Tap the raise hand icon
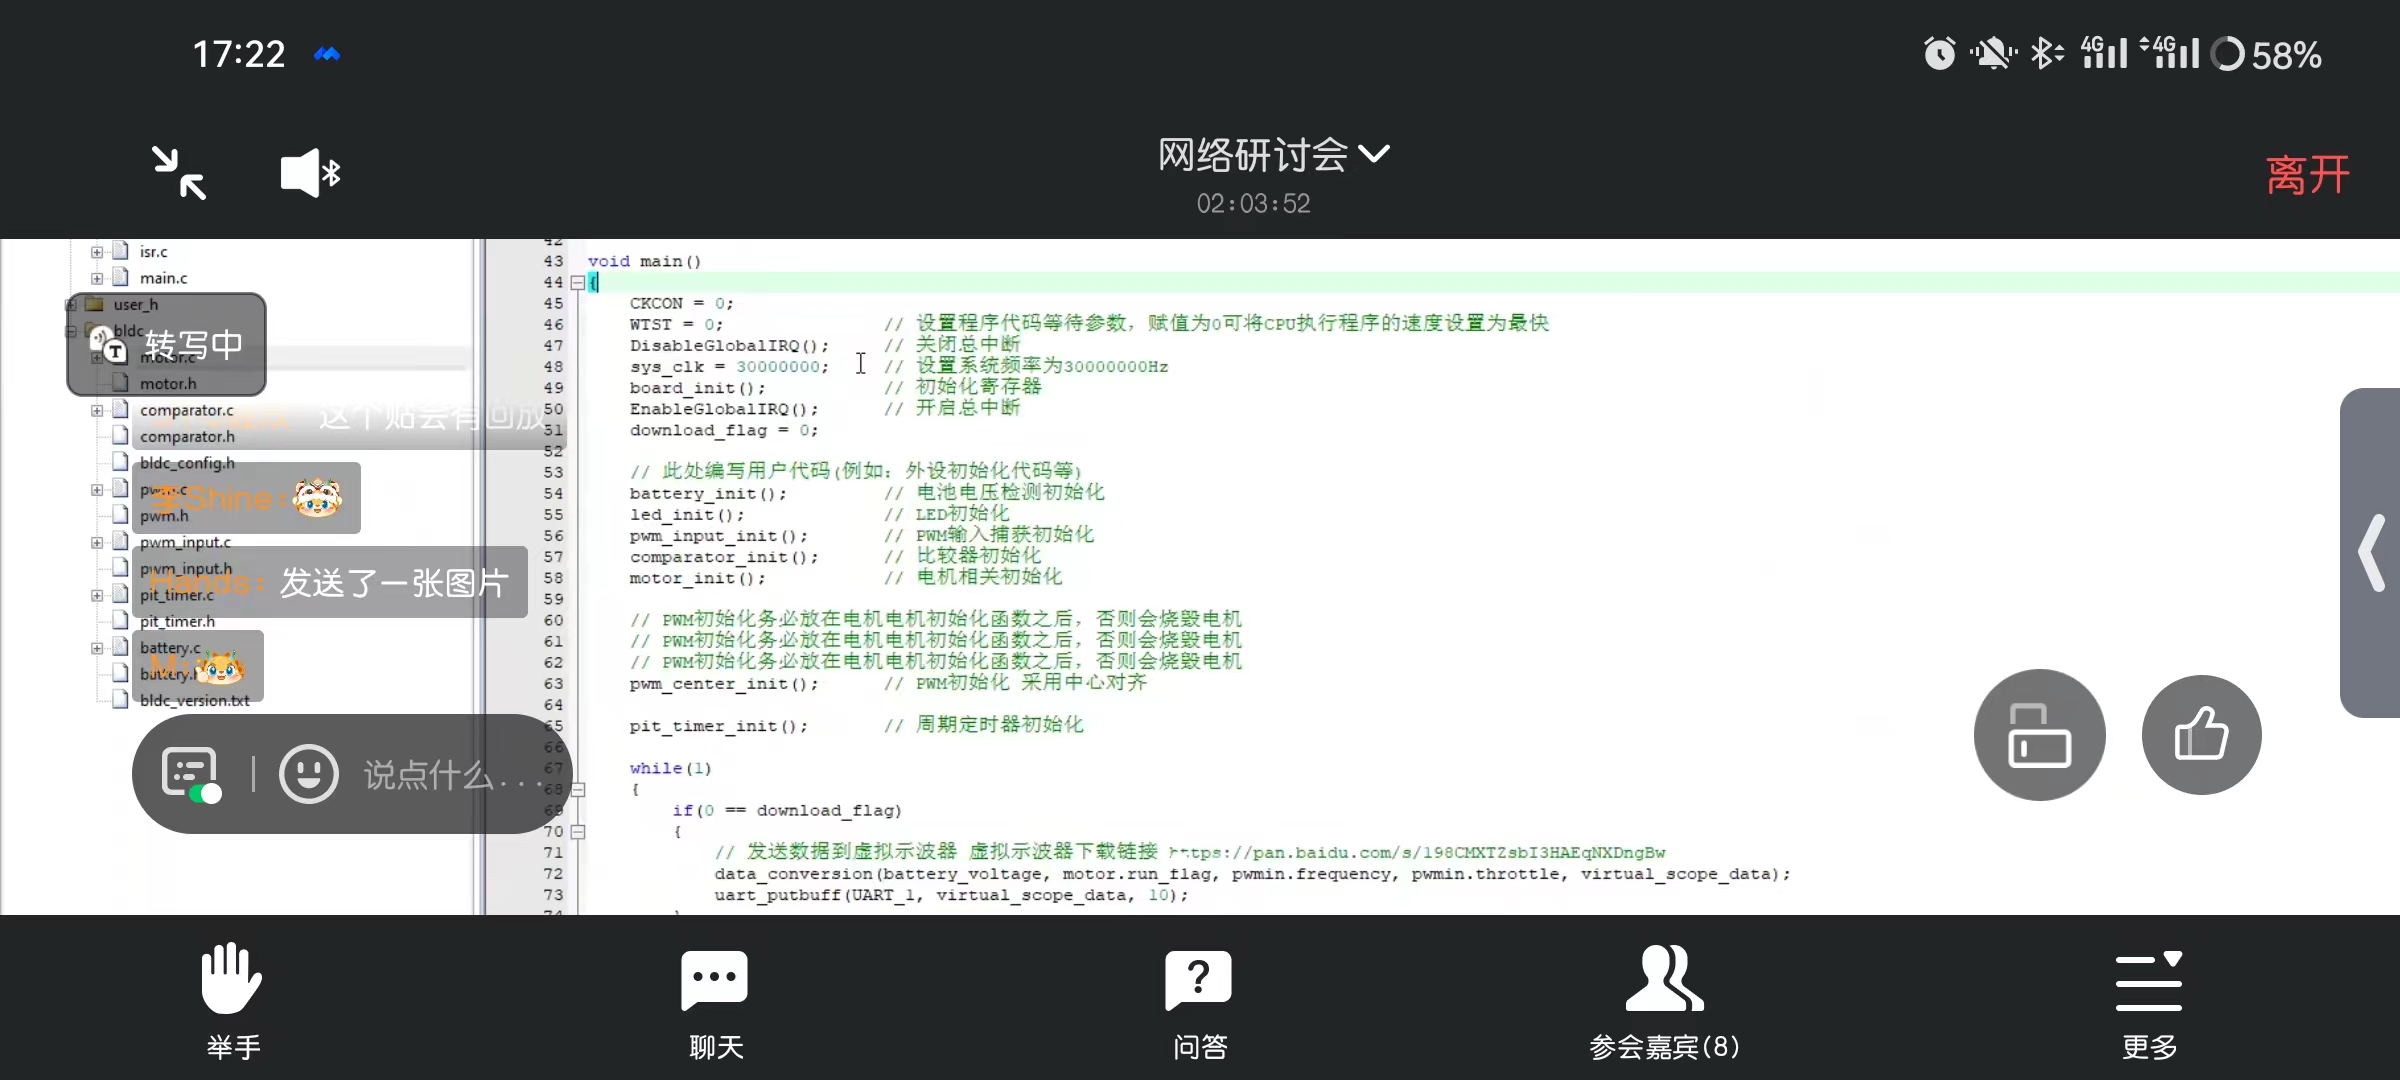2400x1080 pixels. coord(232,979)
